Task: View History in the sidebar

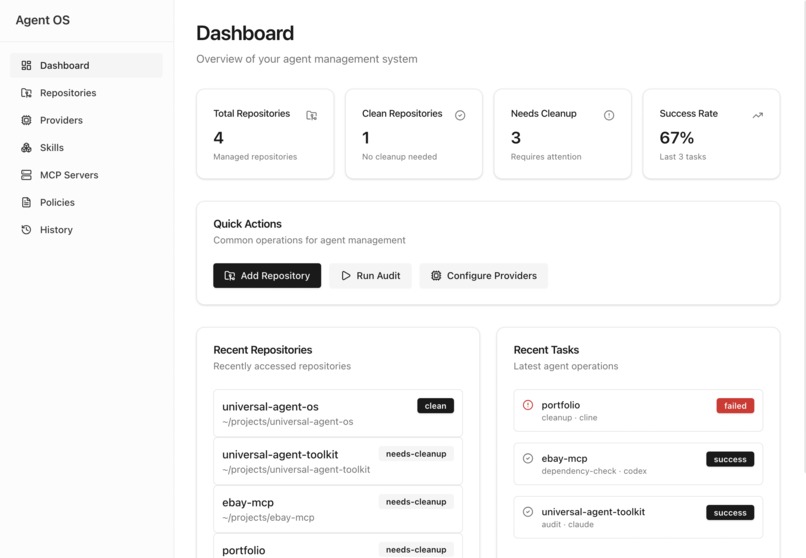Action: [86, 230]
